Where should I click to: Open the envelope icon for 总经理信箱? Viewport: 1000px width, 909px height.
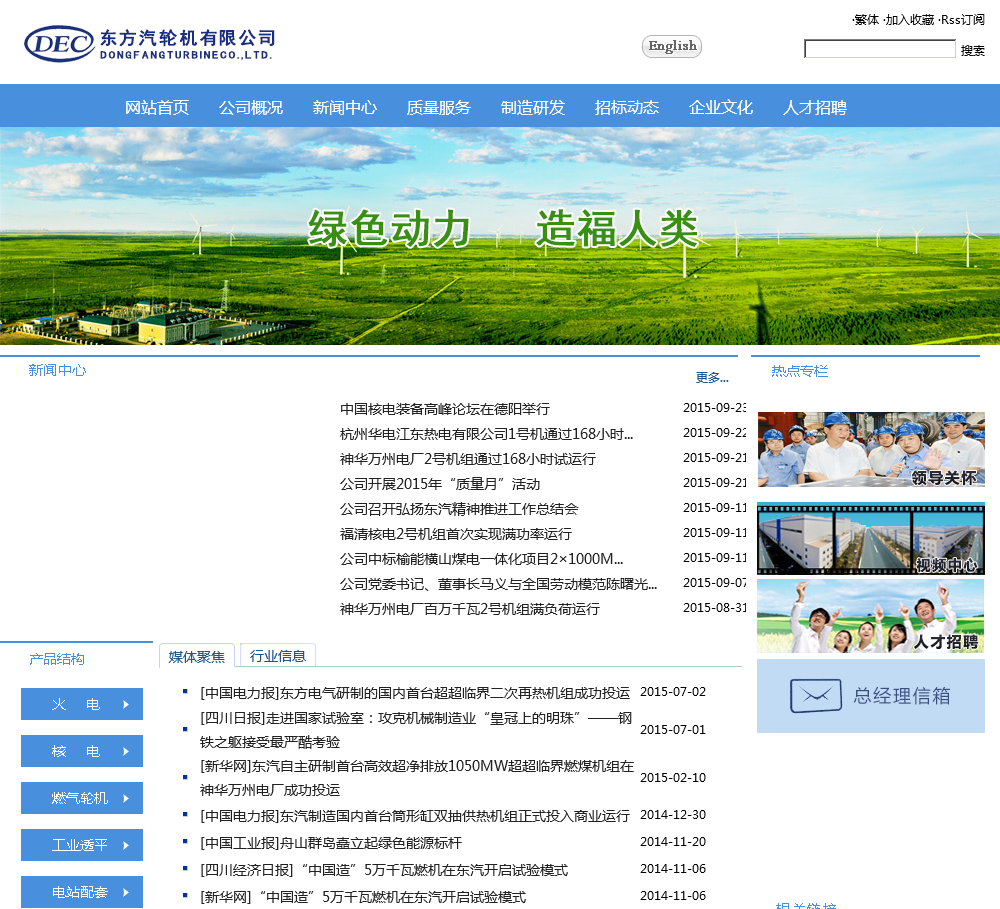tap(816, 695)
